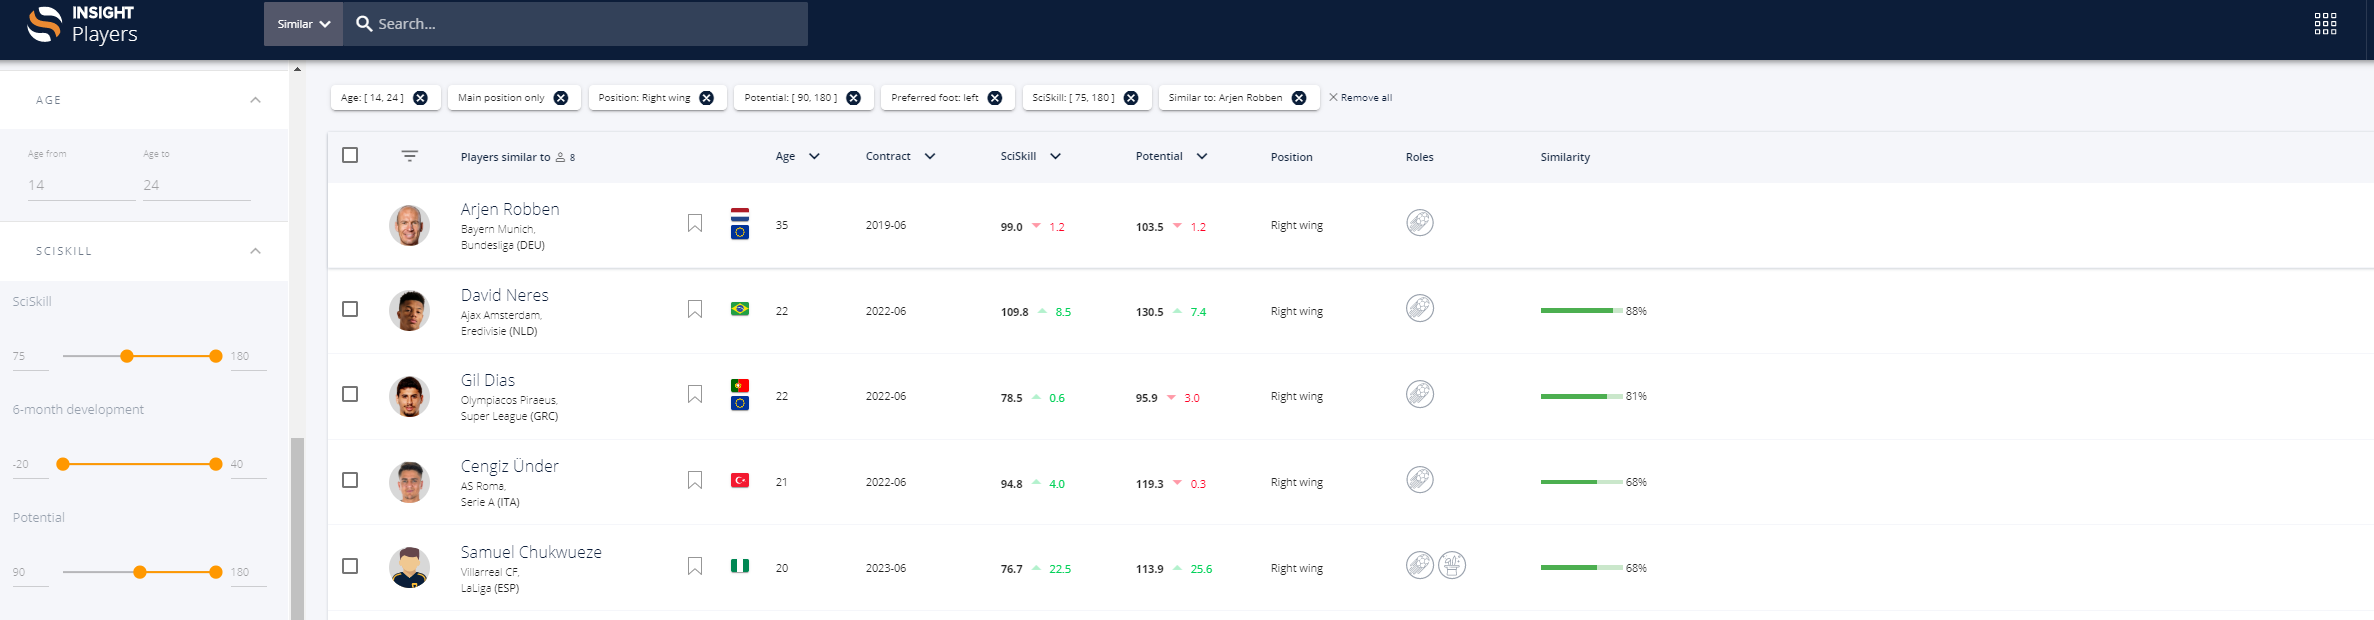Collapse the AGE filter section
Viewport: 2374px width, 620px height.
[255, 100]
